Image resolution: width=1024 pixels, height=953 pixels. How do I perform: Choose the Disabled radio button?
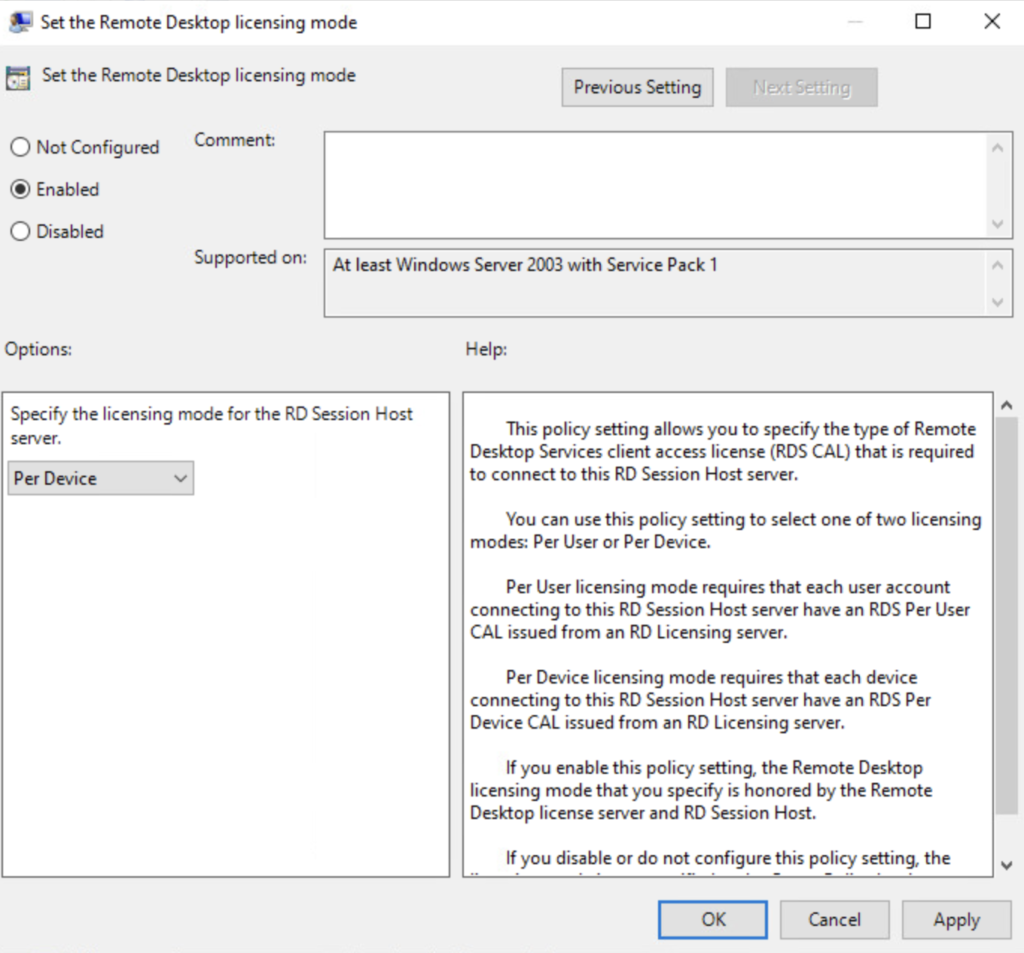coord(20,231)
